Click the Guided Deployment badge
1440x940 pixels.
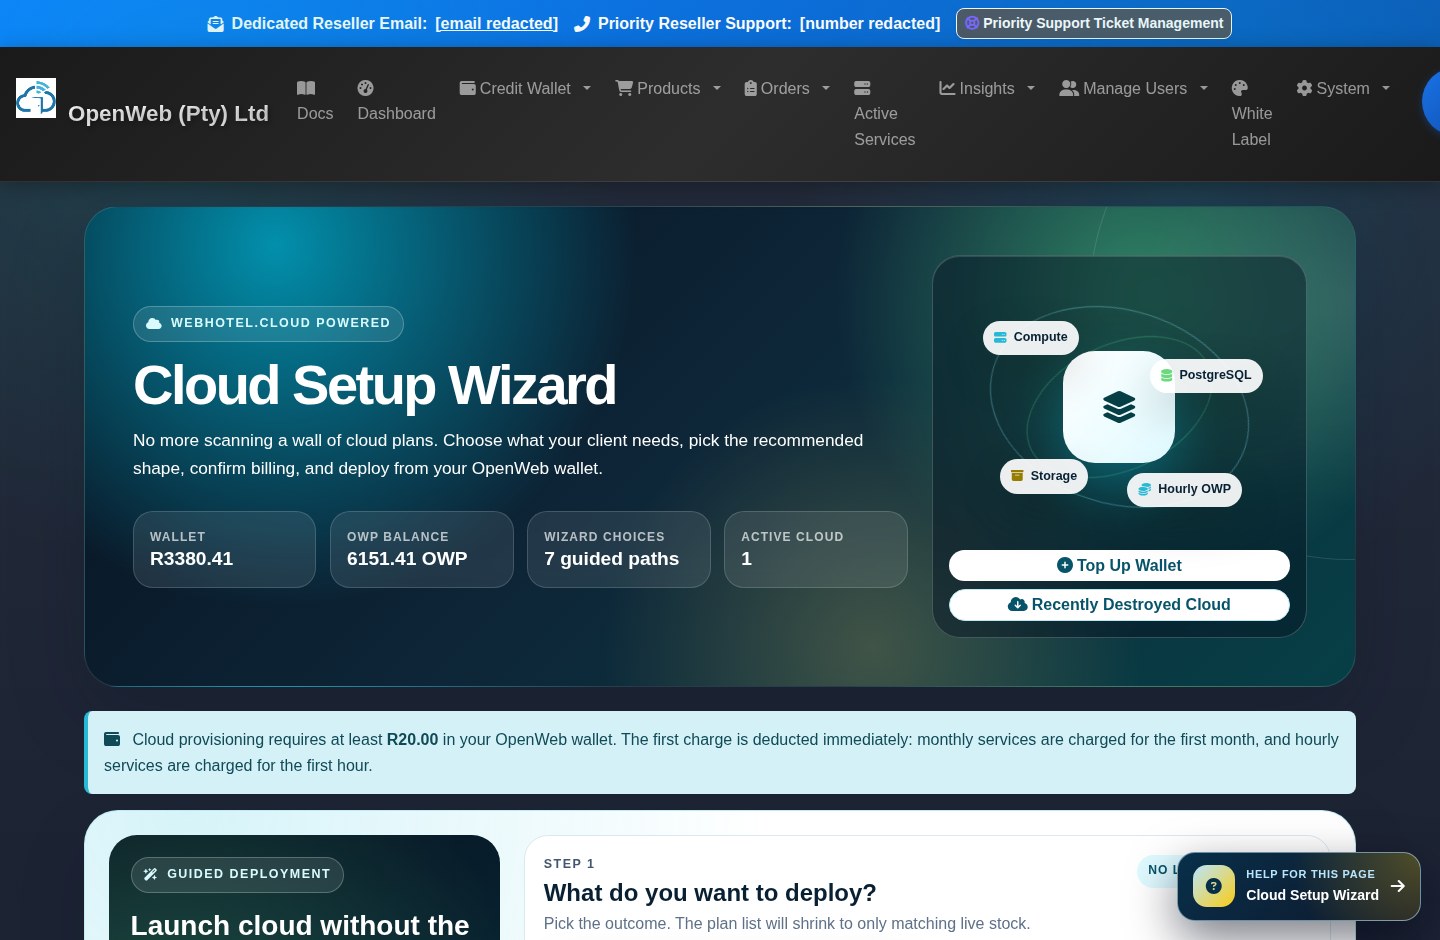237,874
